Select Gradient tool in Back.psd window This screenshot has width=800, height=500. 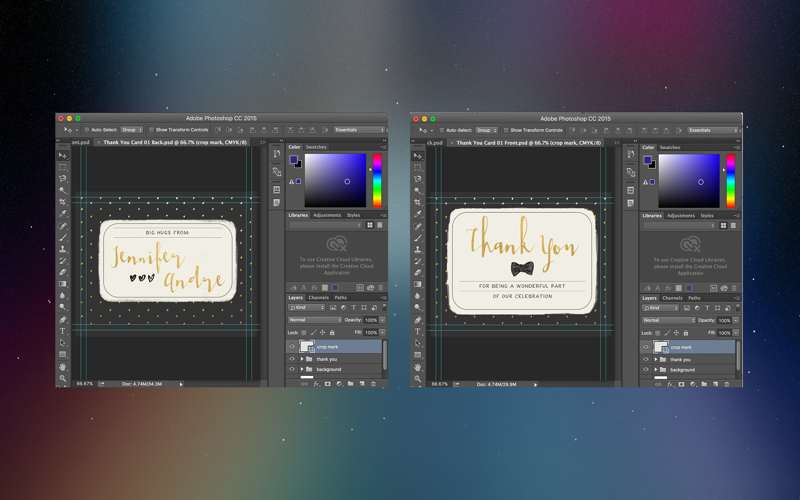[62, 284]
